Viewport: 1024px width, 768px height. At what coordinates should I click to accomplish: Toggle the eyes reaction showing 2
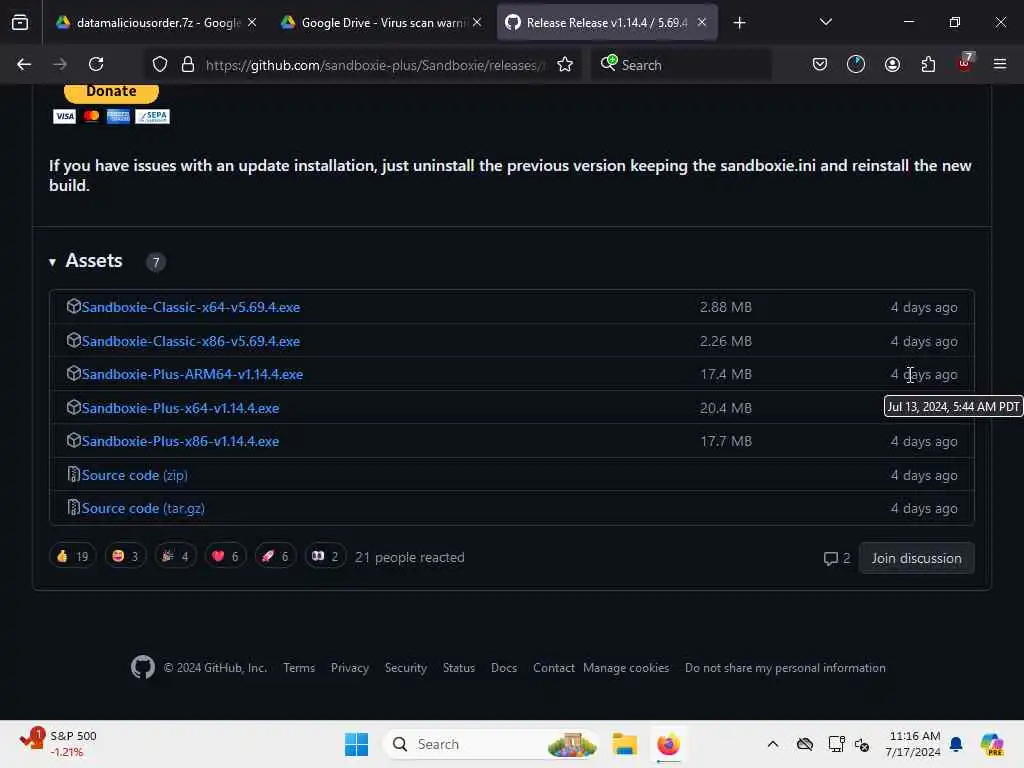coord(325,556)
